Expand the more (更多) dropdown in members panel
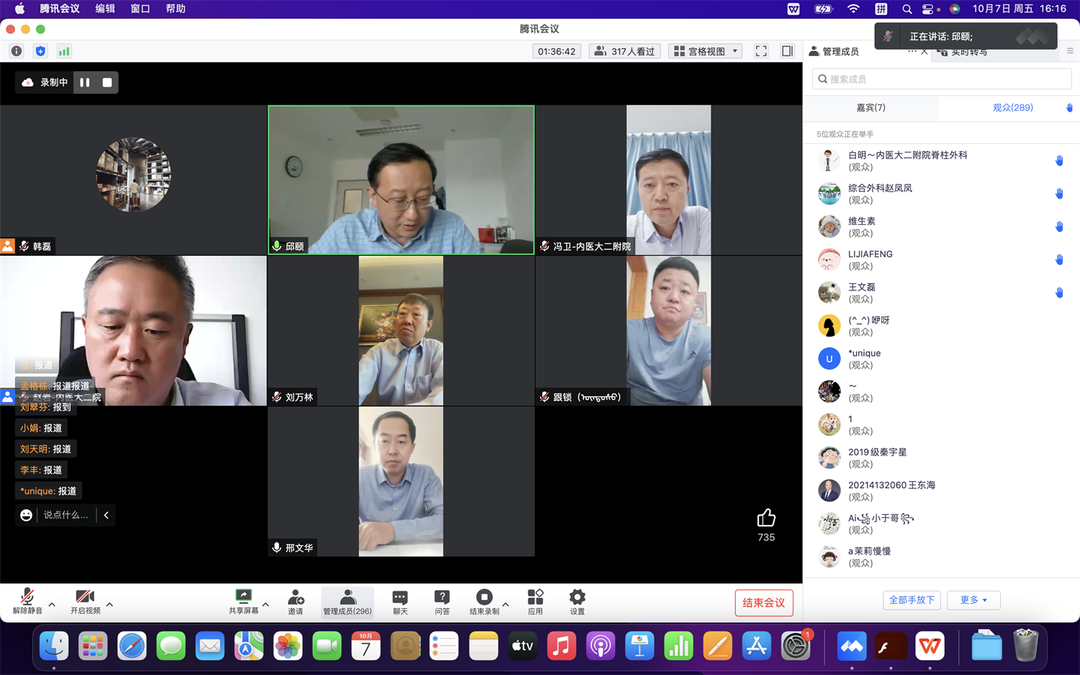 pyautogui.click(x=973, y=600)
